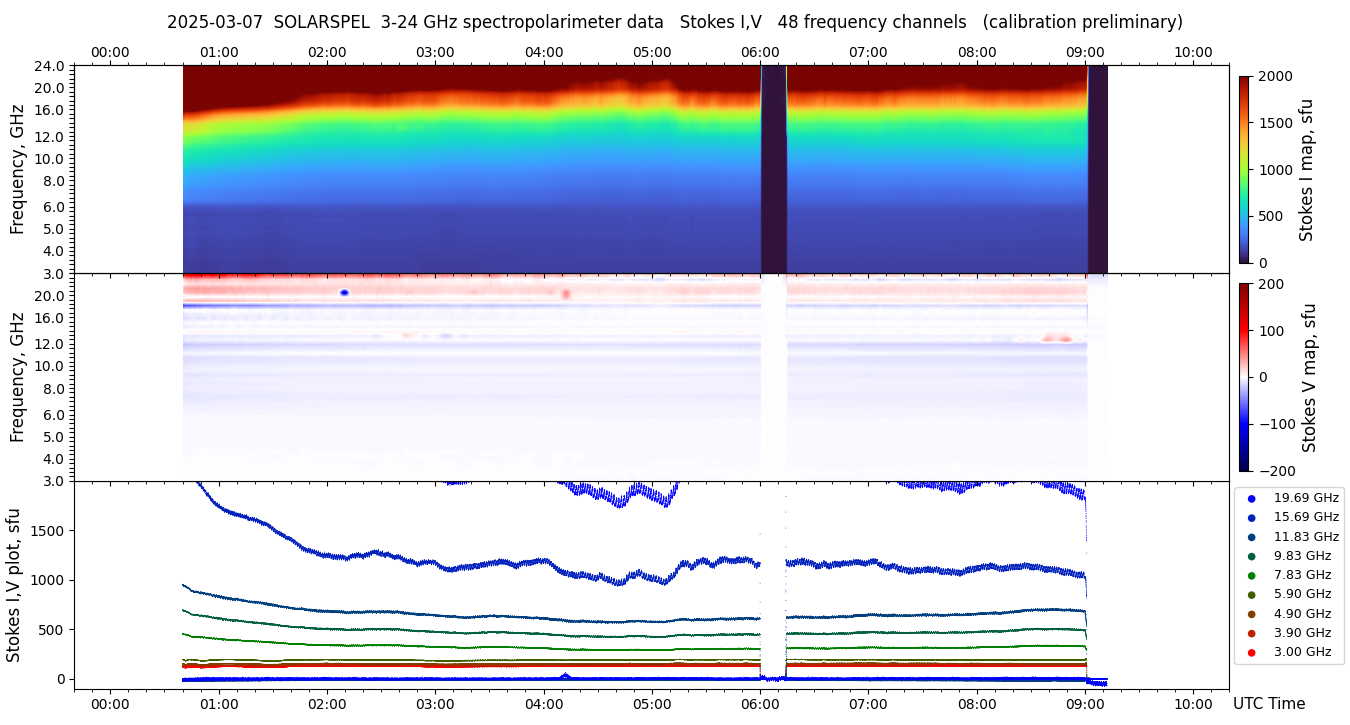The image size is (1350, 725).
Task: Click the 19.69 GHz legend marker dot
Action: tap(1251, 498)
